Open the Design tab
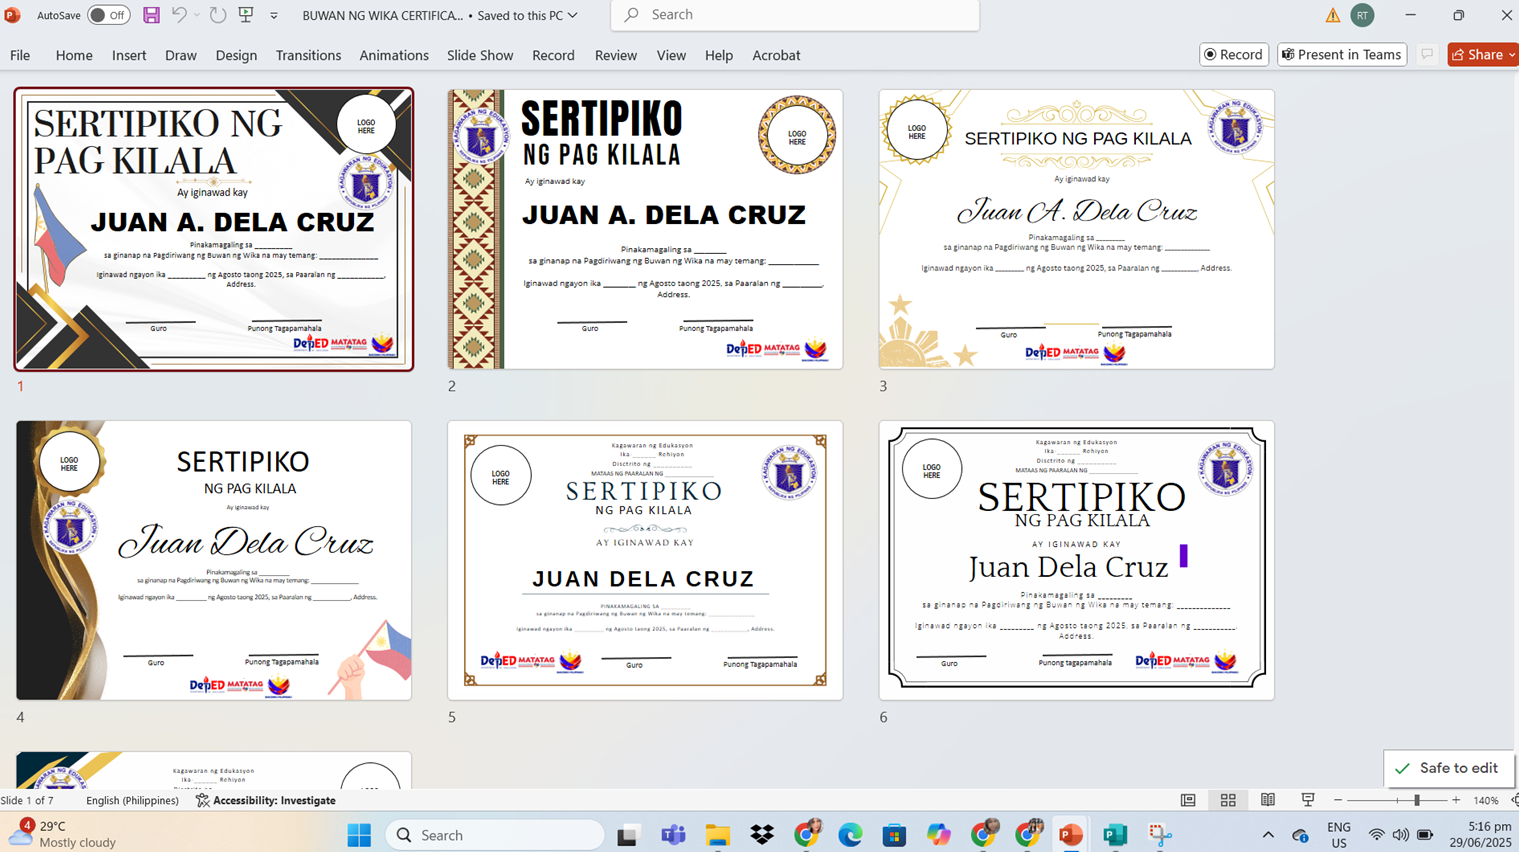Viewport: 1519px width, 852px height. click(236, 55)
